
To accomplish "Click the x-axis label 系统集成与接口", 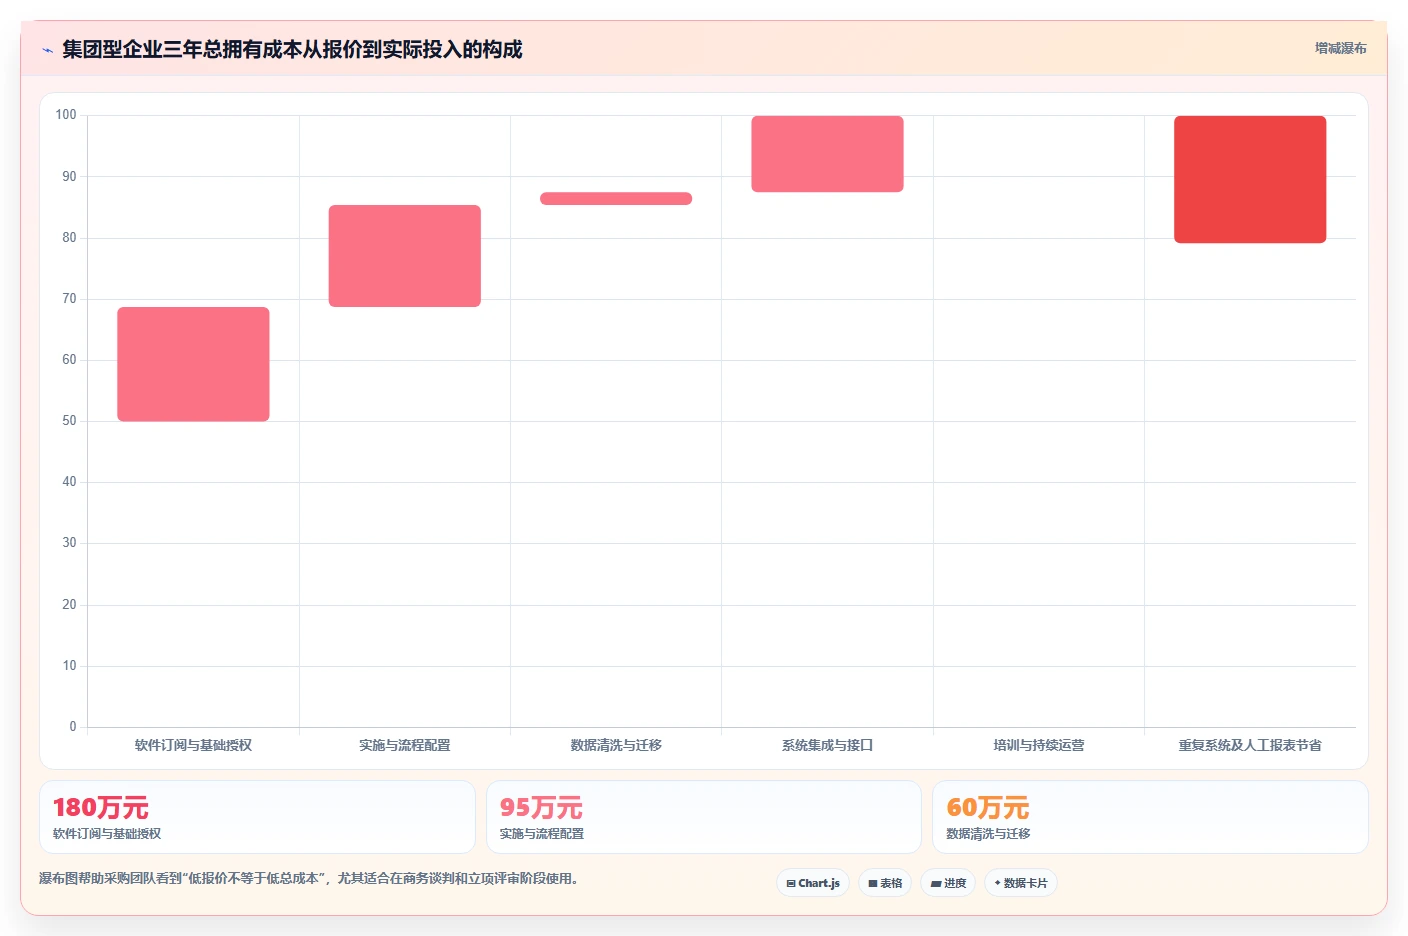I will pos(827,745).
